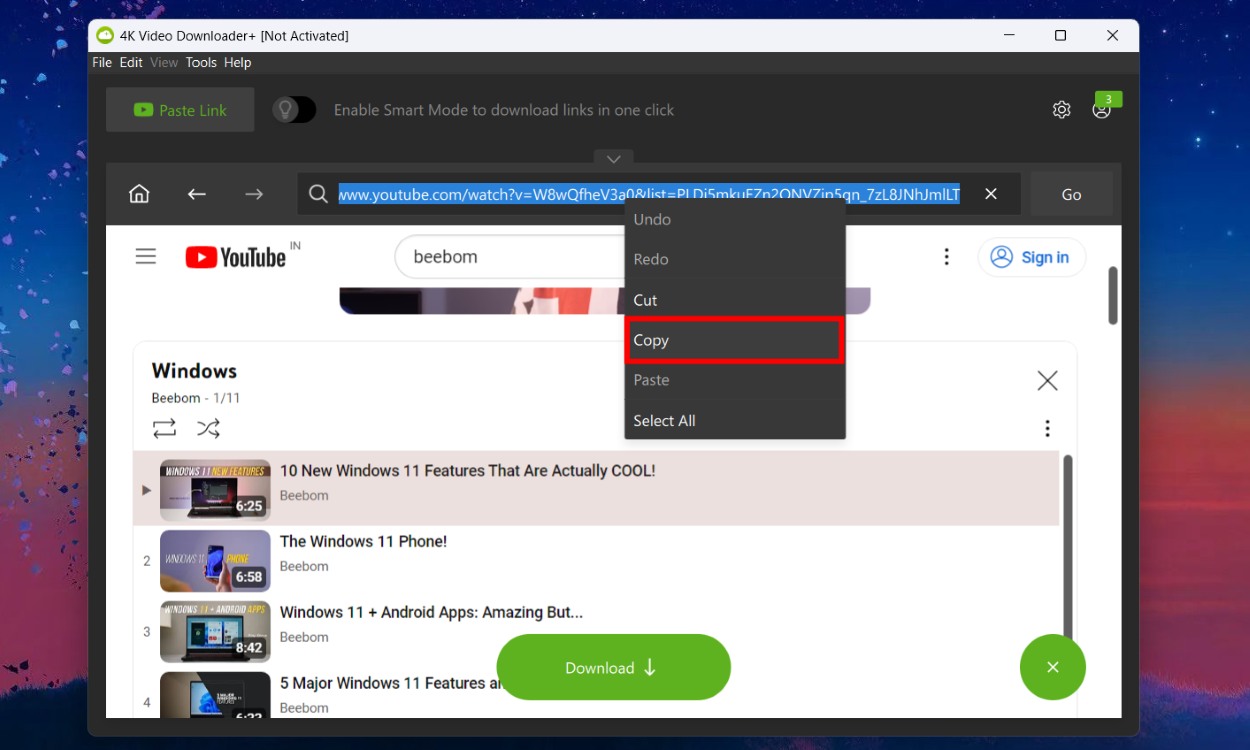Viewport: 1250px width, 750px height.
Task: Collapse the browser panel using the chevron arrow
Action: click(x=613, y=158)
